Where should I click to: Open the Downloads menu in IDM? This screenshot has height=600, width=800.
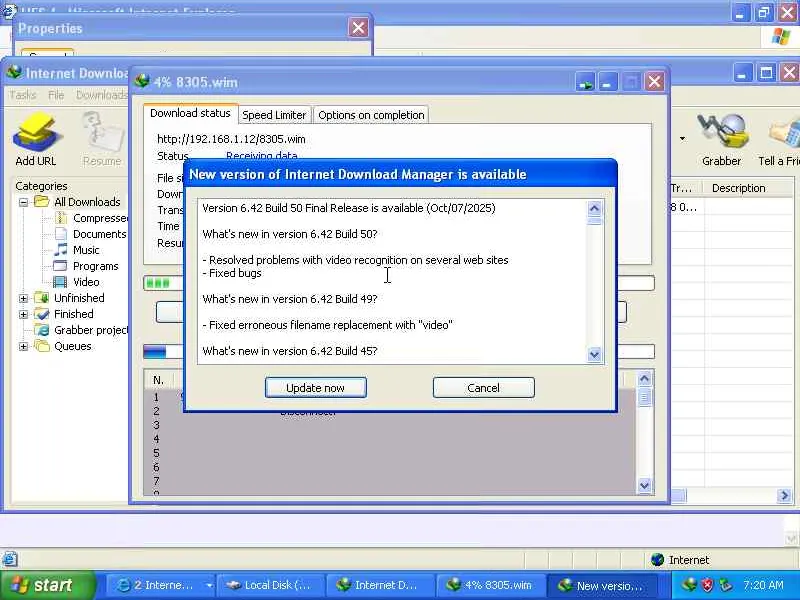[102, 95]
